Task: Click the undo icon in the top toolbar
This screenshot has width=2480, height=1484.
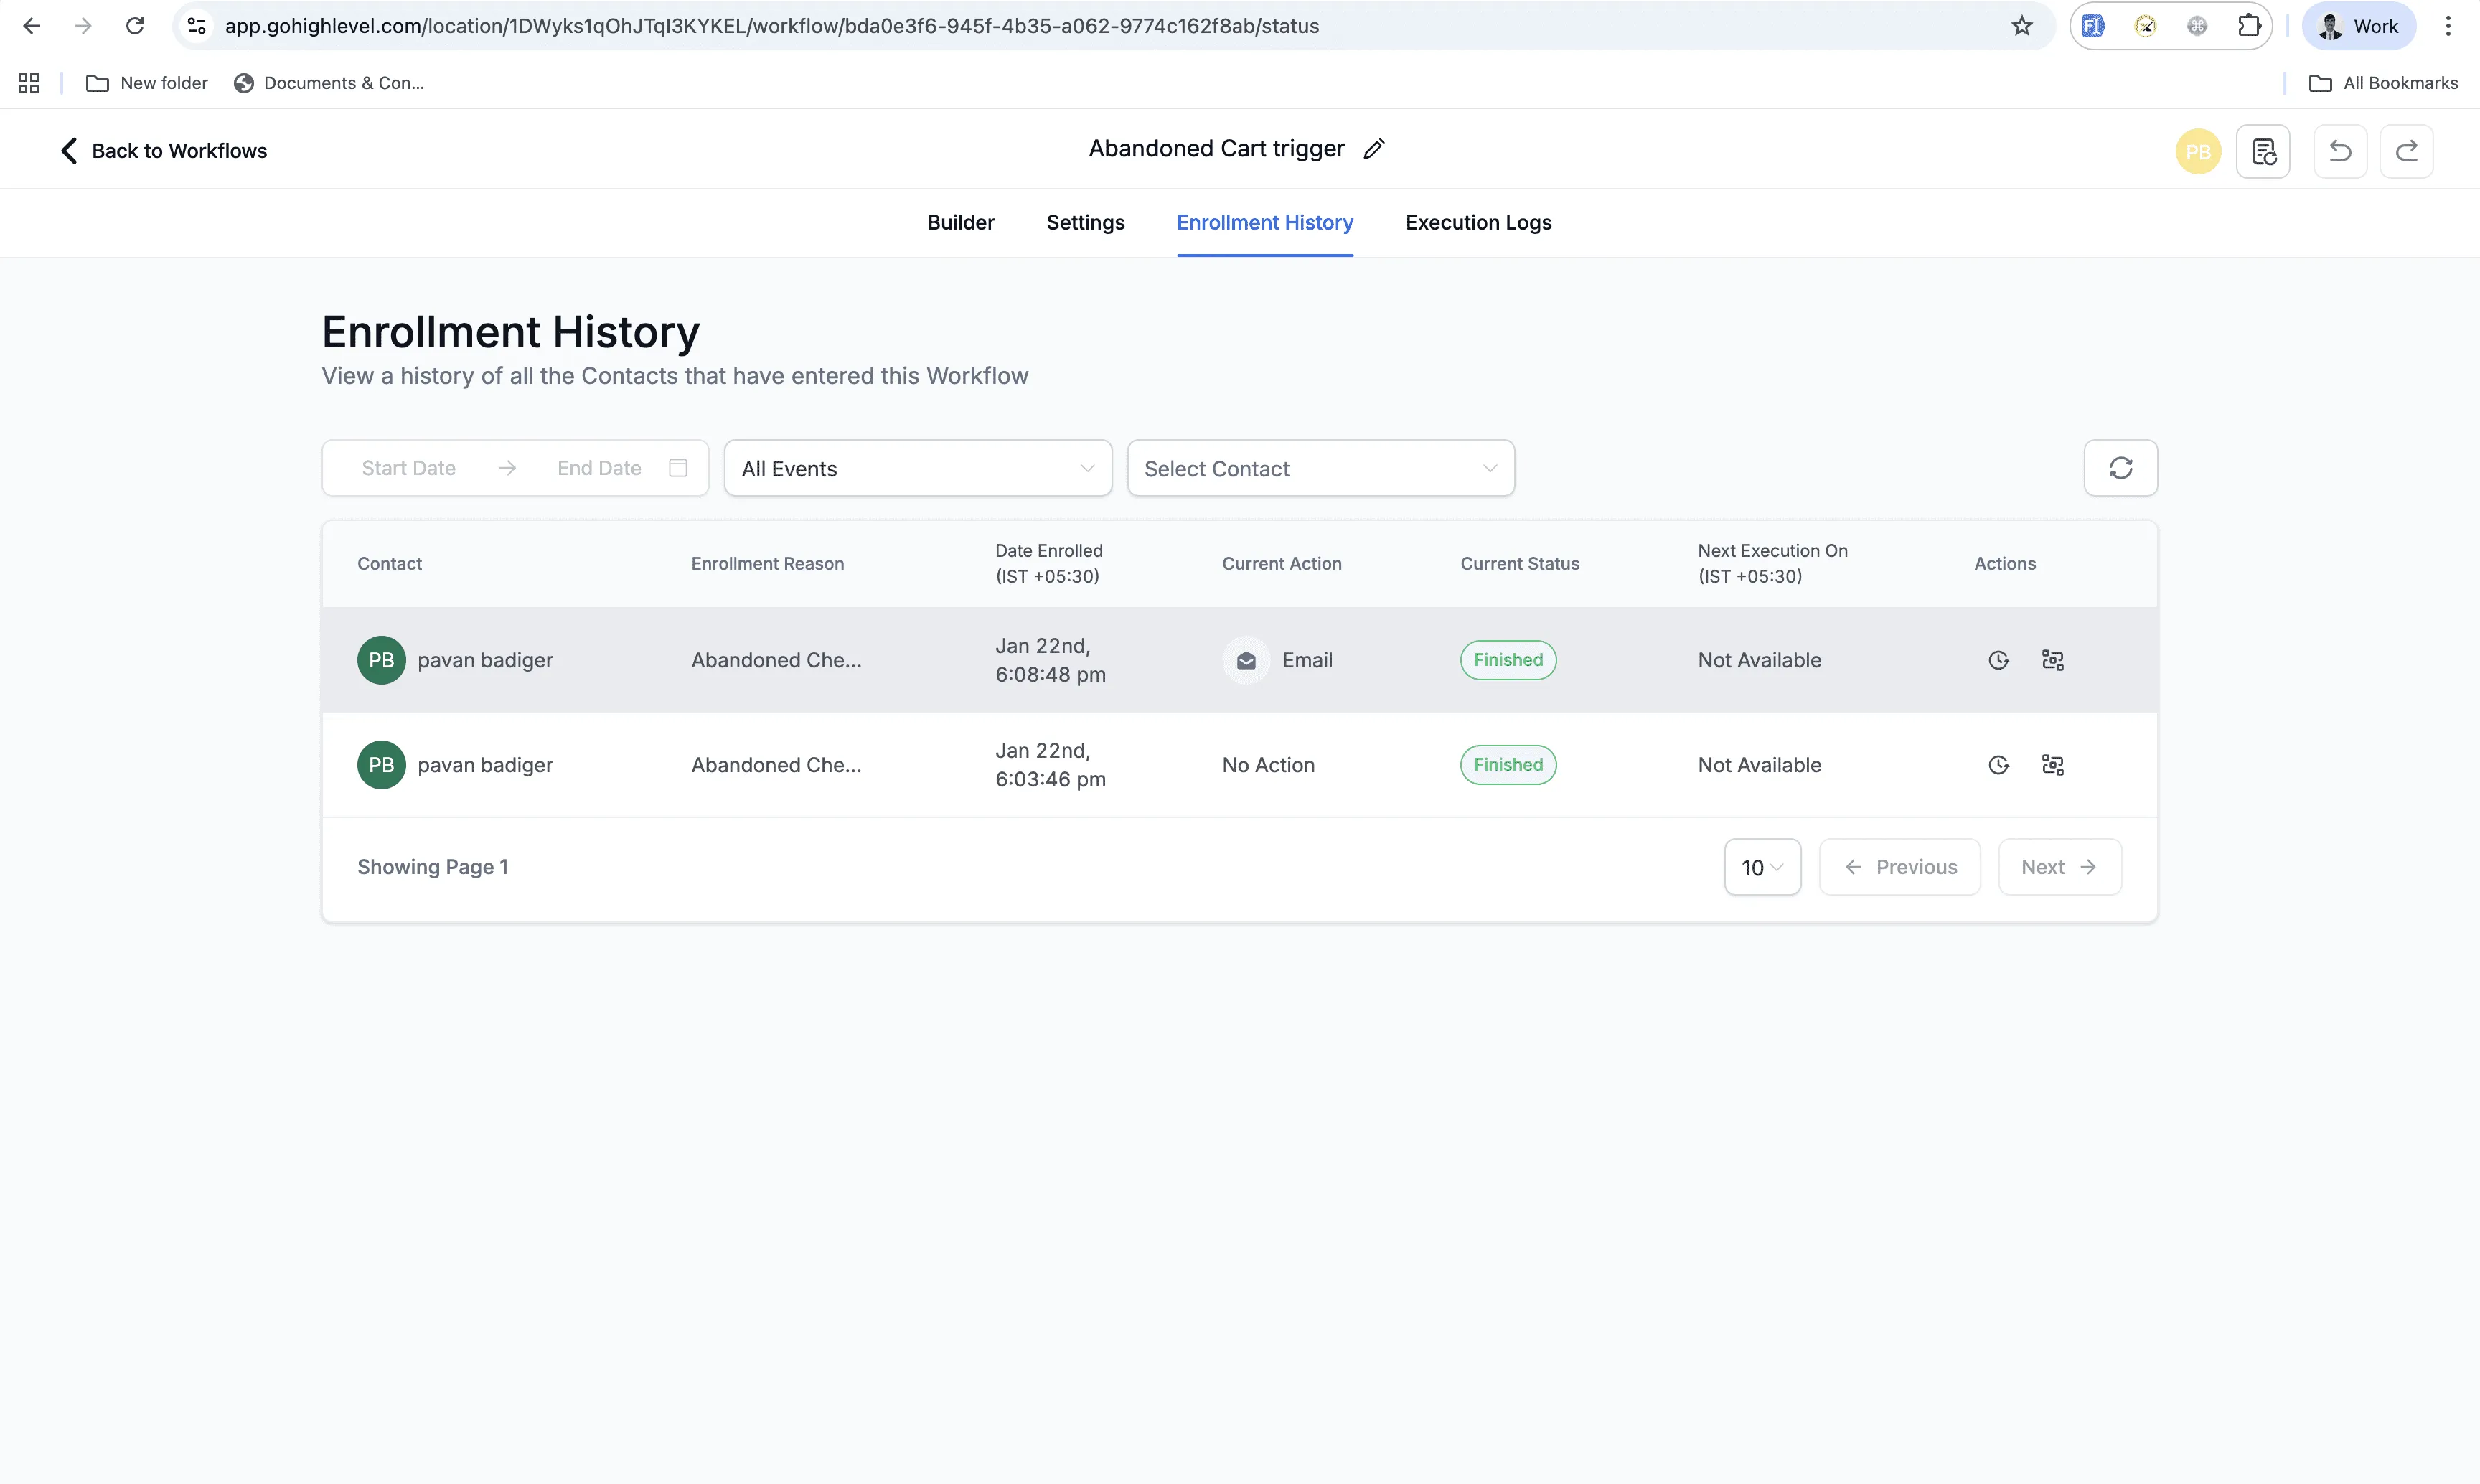Action: pyautogui.click(x=2340, y=151)
